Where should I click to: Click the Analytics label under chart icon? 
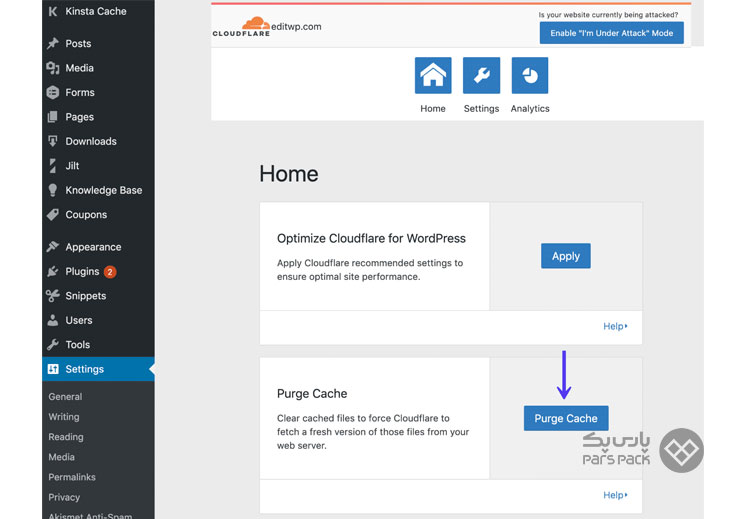530,109
